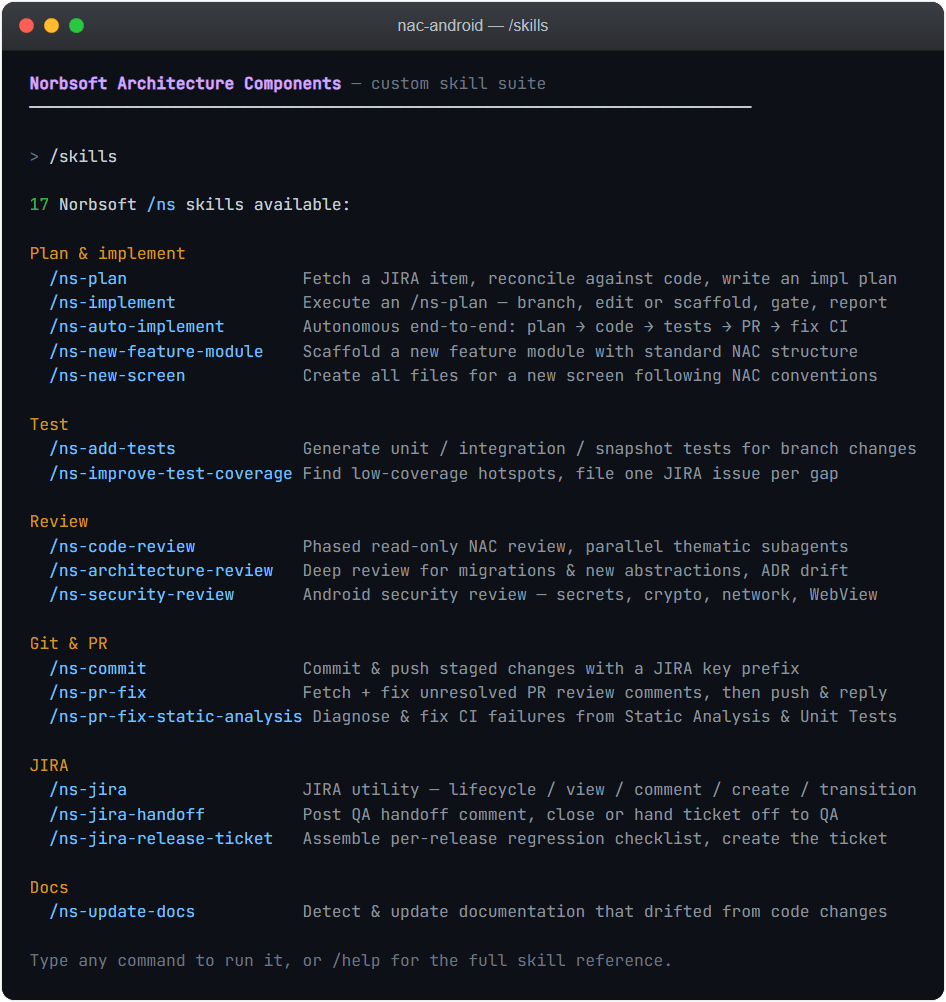Click the /ns-add-tests command
Viewport: 946px width, 1002px height.
tap(112, 449)
